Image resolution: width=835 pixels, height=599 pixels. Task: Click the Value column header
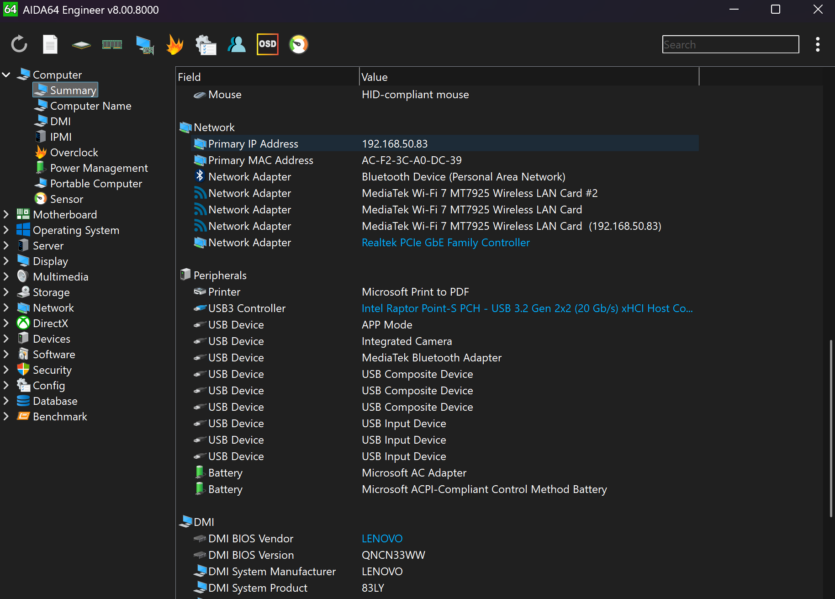point(529,77)
